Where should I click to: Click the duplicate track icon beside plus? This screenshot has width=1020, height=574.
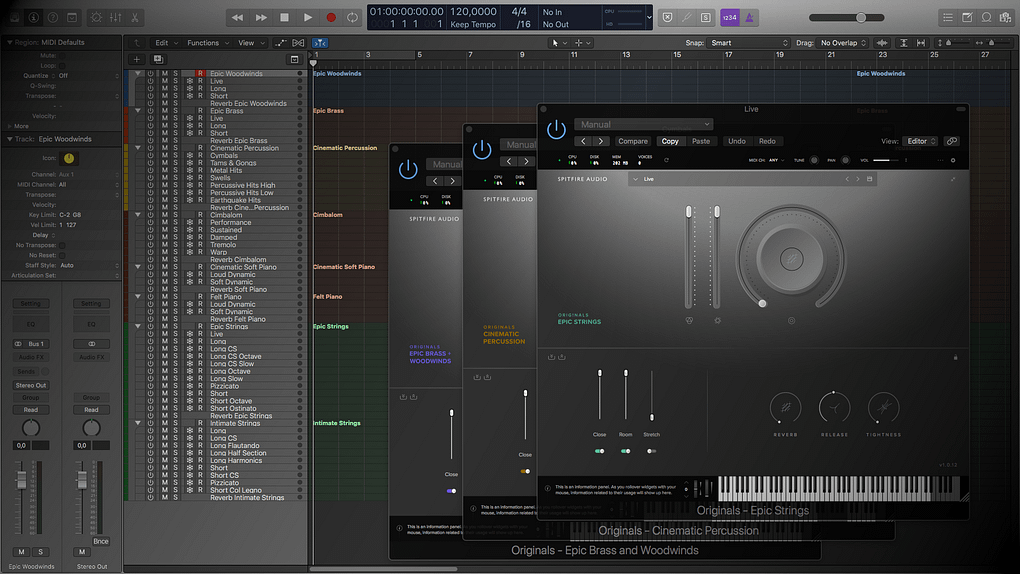157,59
